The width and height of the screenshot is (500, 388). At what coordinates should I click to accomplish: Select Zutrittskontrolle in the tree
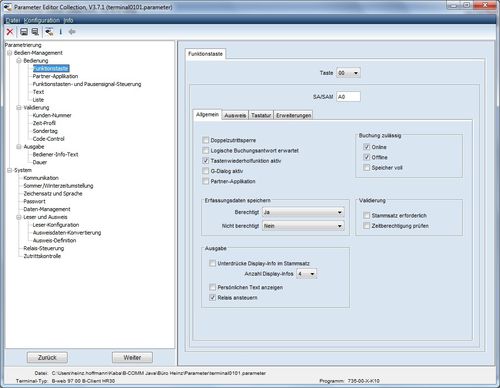42,256
